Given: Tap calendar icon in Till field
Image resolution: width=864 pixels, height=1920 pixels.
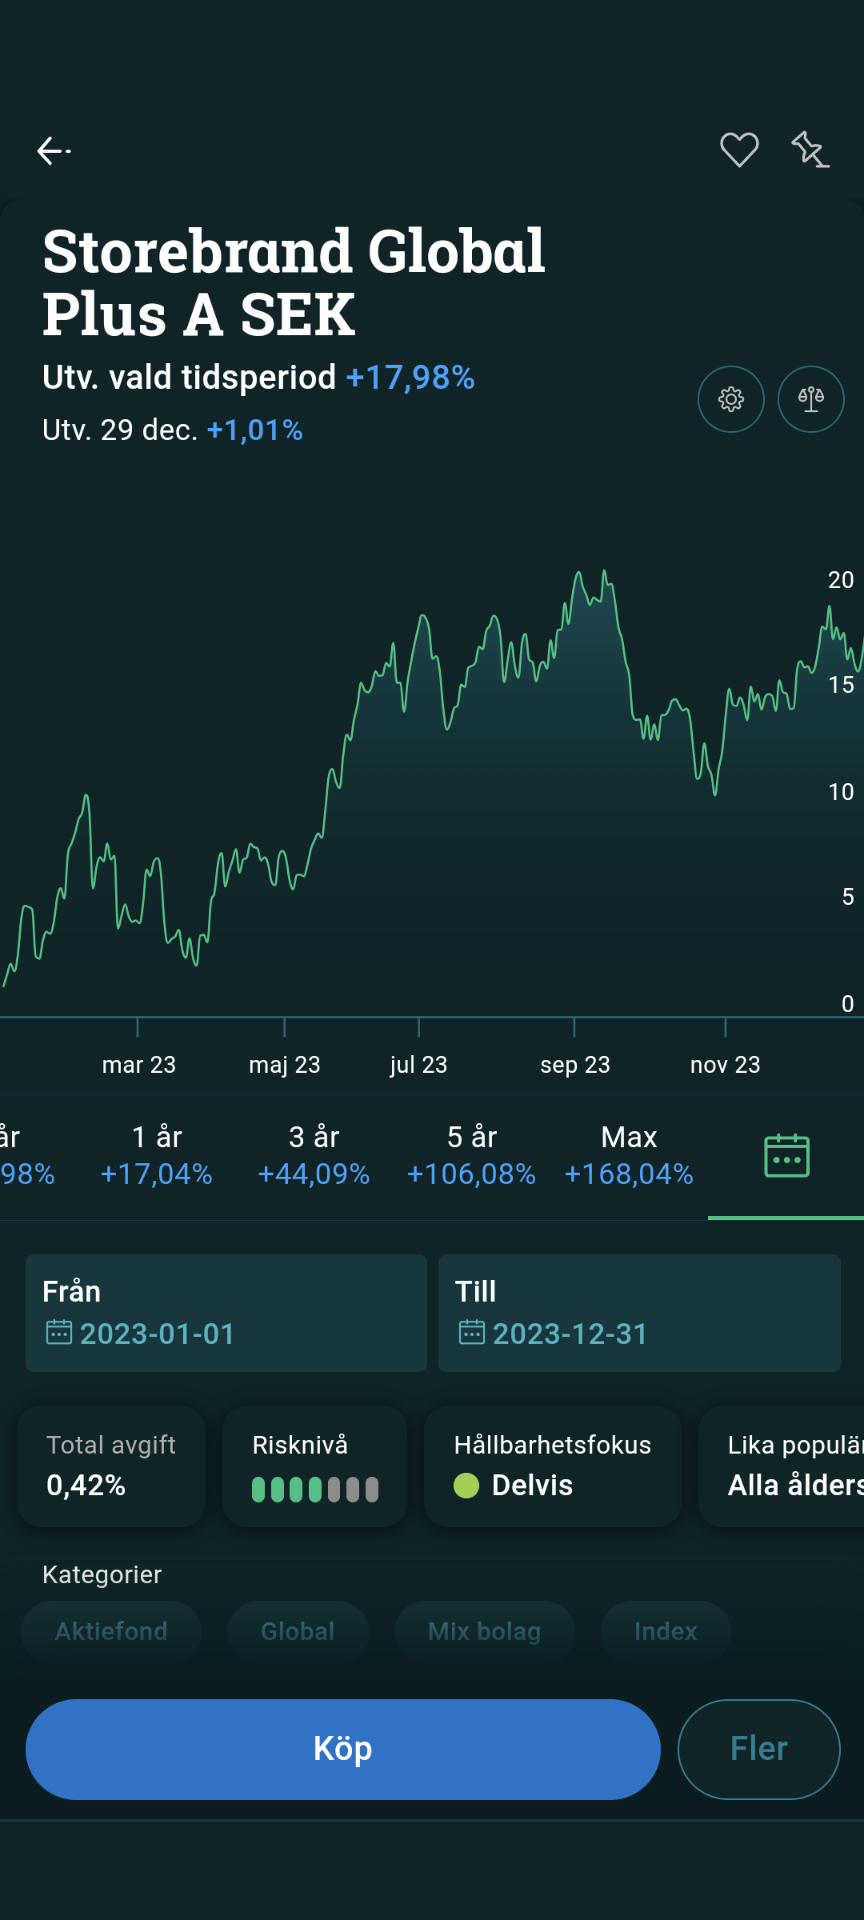Looking at the screenshot, I should point(472,1333).
